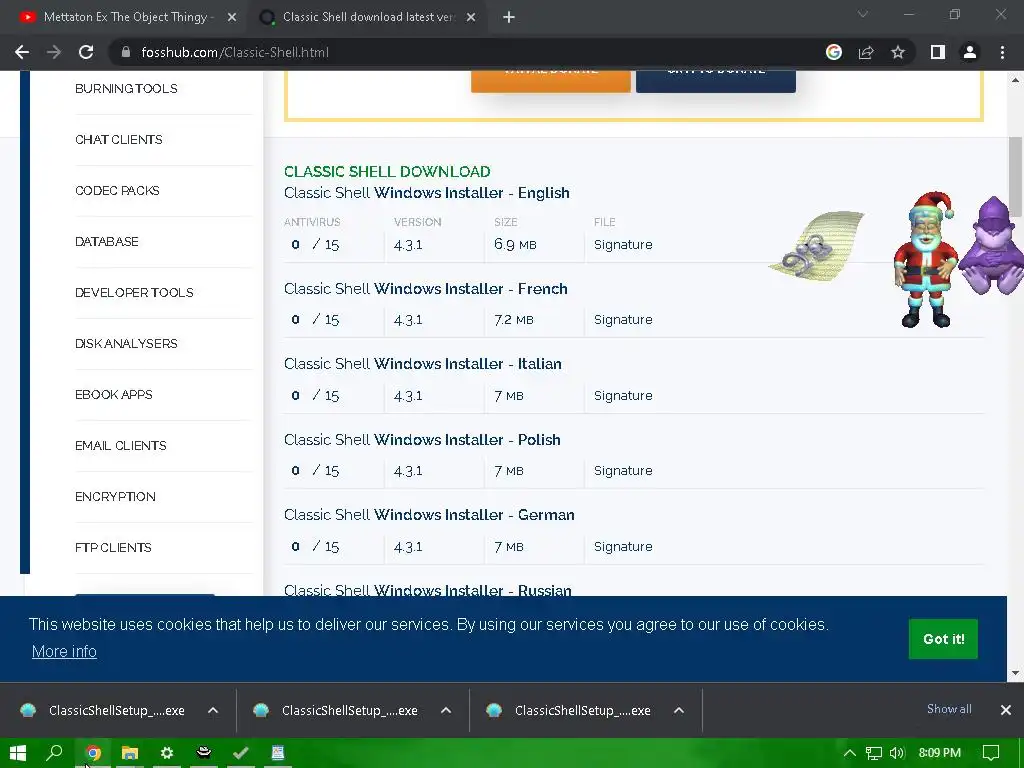The height and width of the screenshot is (768, 1024).
Task: Download Classic Shell Windows Installer - Russian
Action: (x=428, y=589)
